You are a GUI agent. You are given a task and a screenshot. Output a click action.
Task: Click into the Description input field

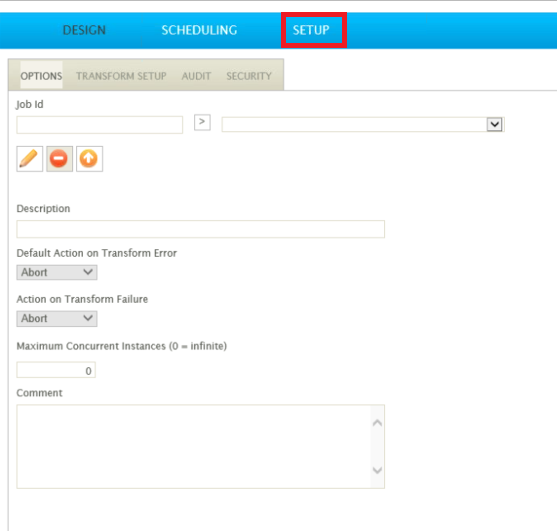pyautogui.click(x=200, y=229)
